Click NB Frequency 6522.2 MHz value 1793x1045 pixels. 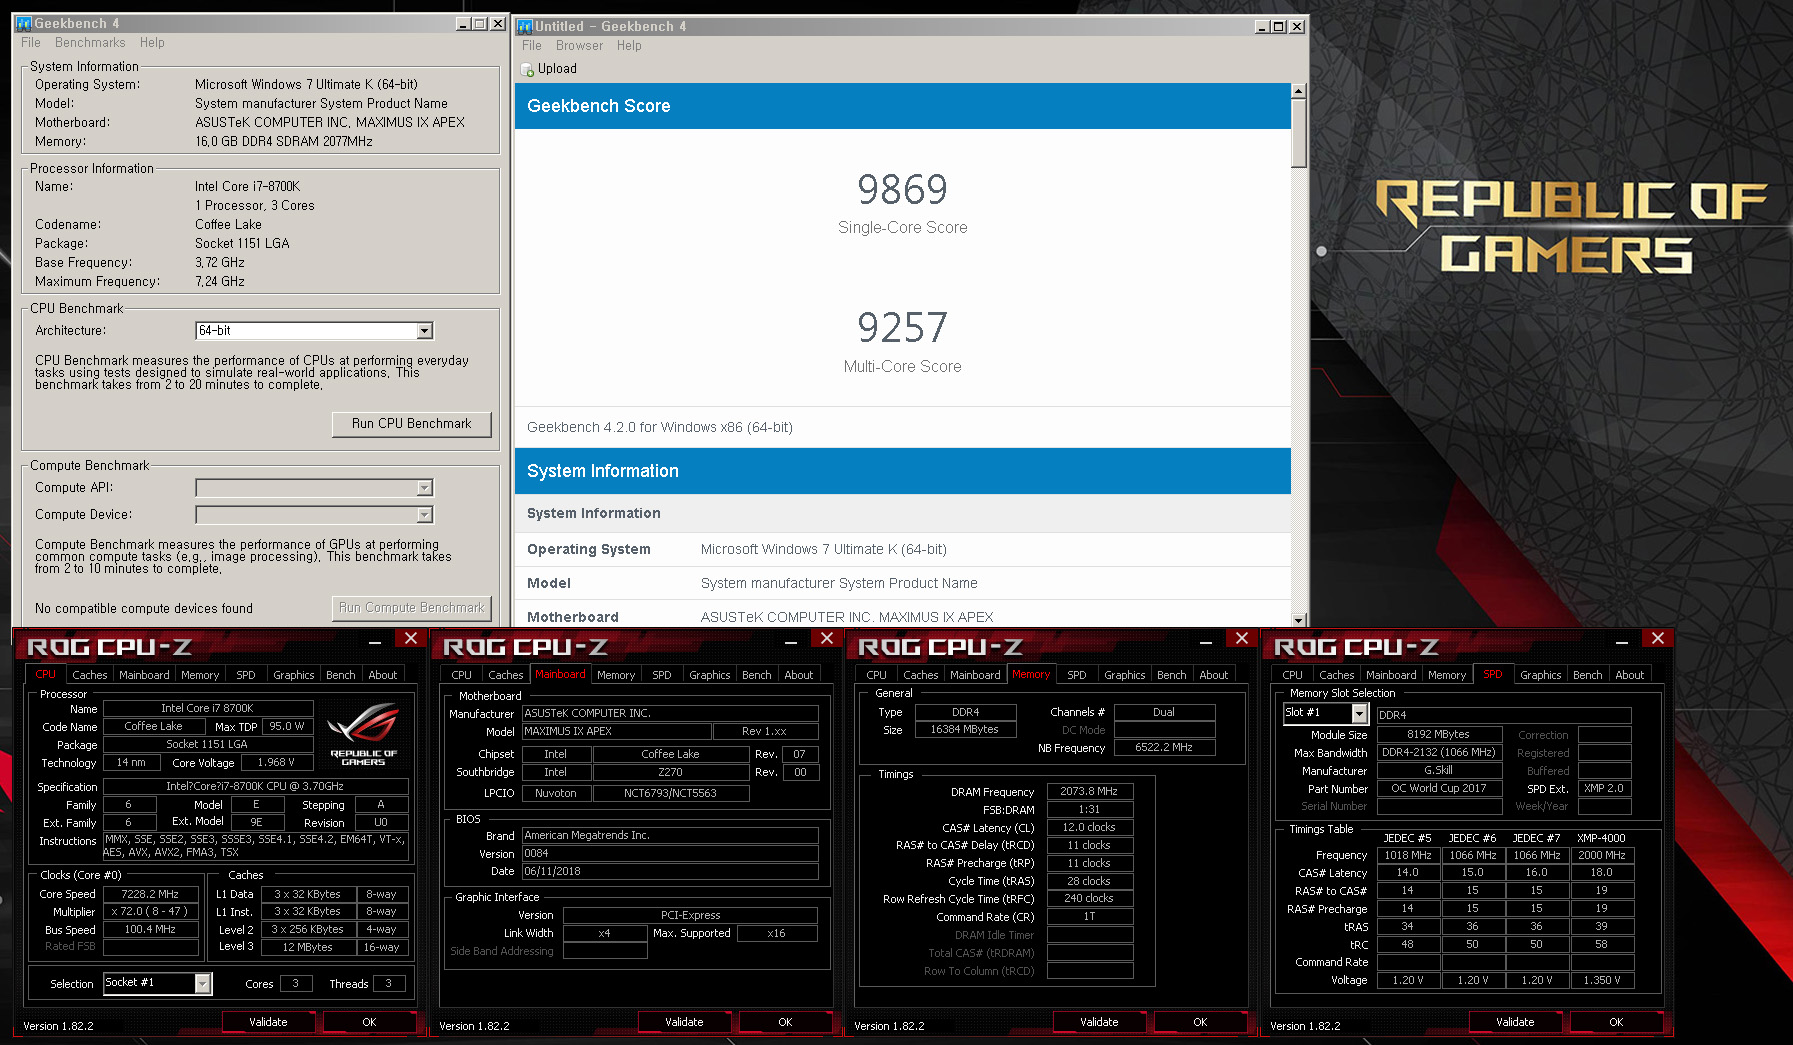point(1164,747)
